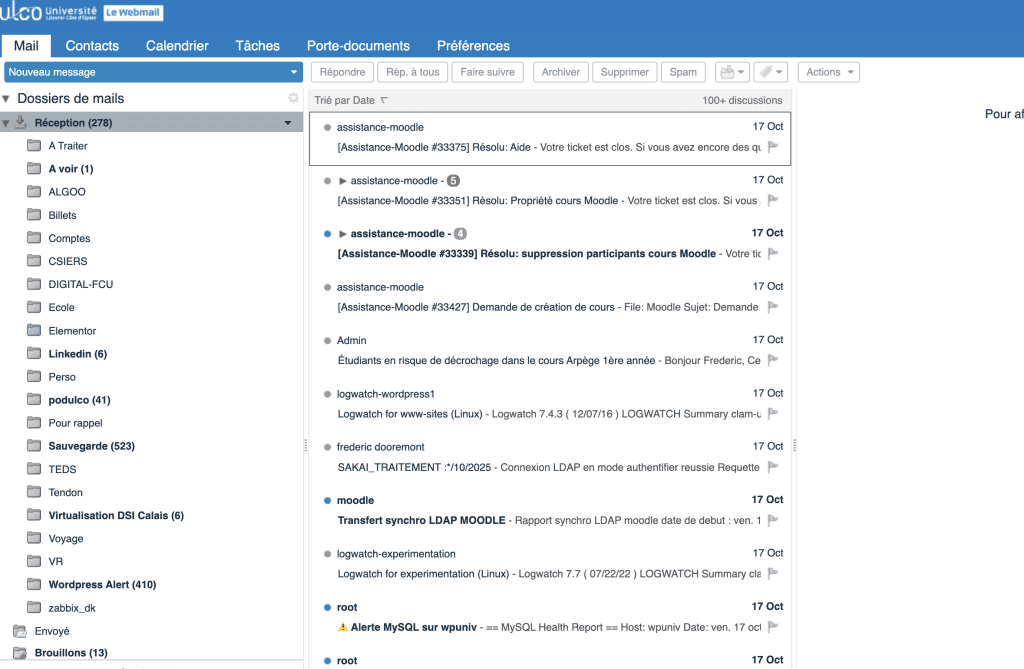
Task: Click the Brouillons folder icon
Action: (x=19, y=654)
